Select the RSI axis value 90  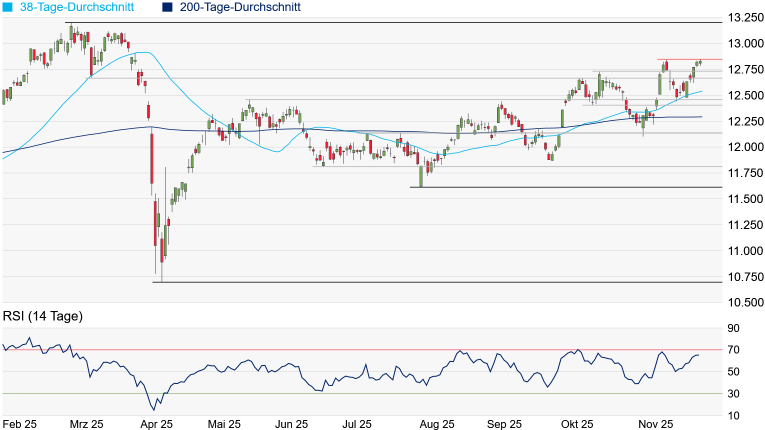733,328
